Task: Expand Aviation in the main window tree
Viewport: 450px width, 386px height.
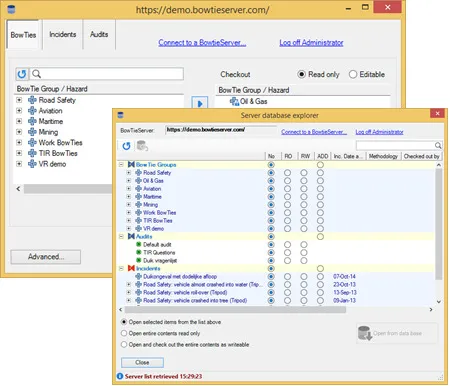Action: click(19, 111)
